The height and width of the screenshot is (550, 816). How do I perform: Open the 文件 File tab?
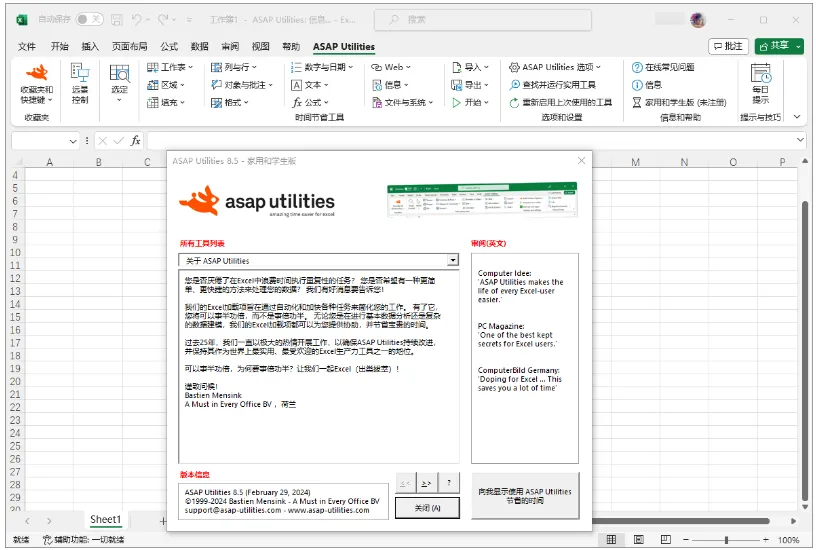click(27, 46)
